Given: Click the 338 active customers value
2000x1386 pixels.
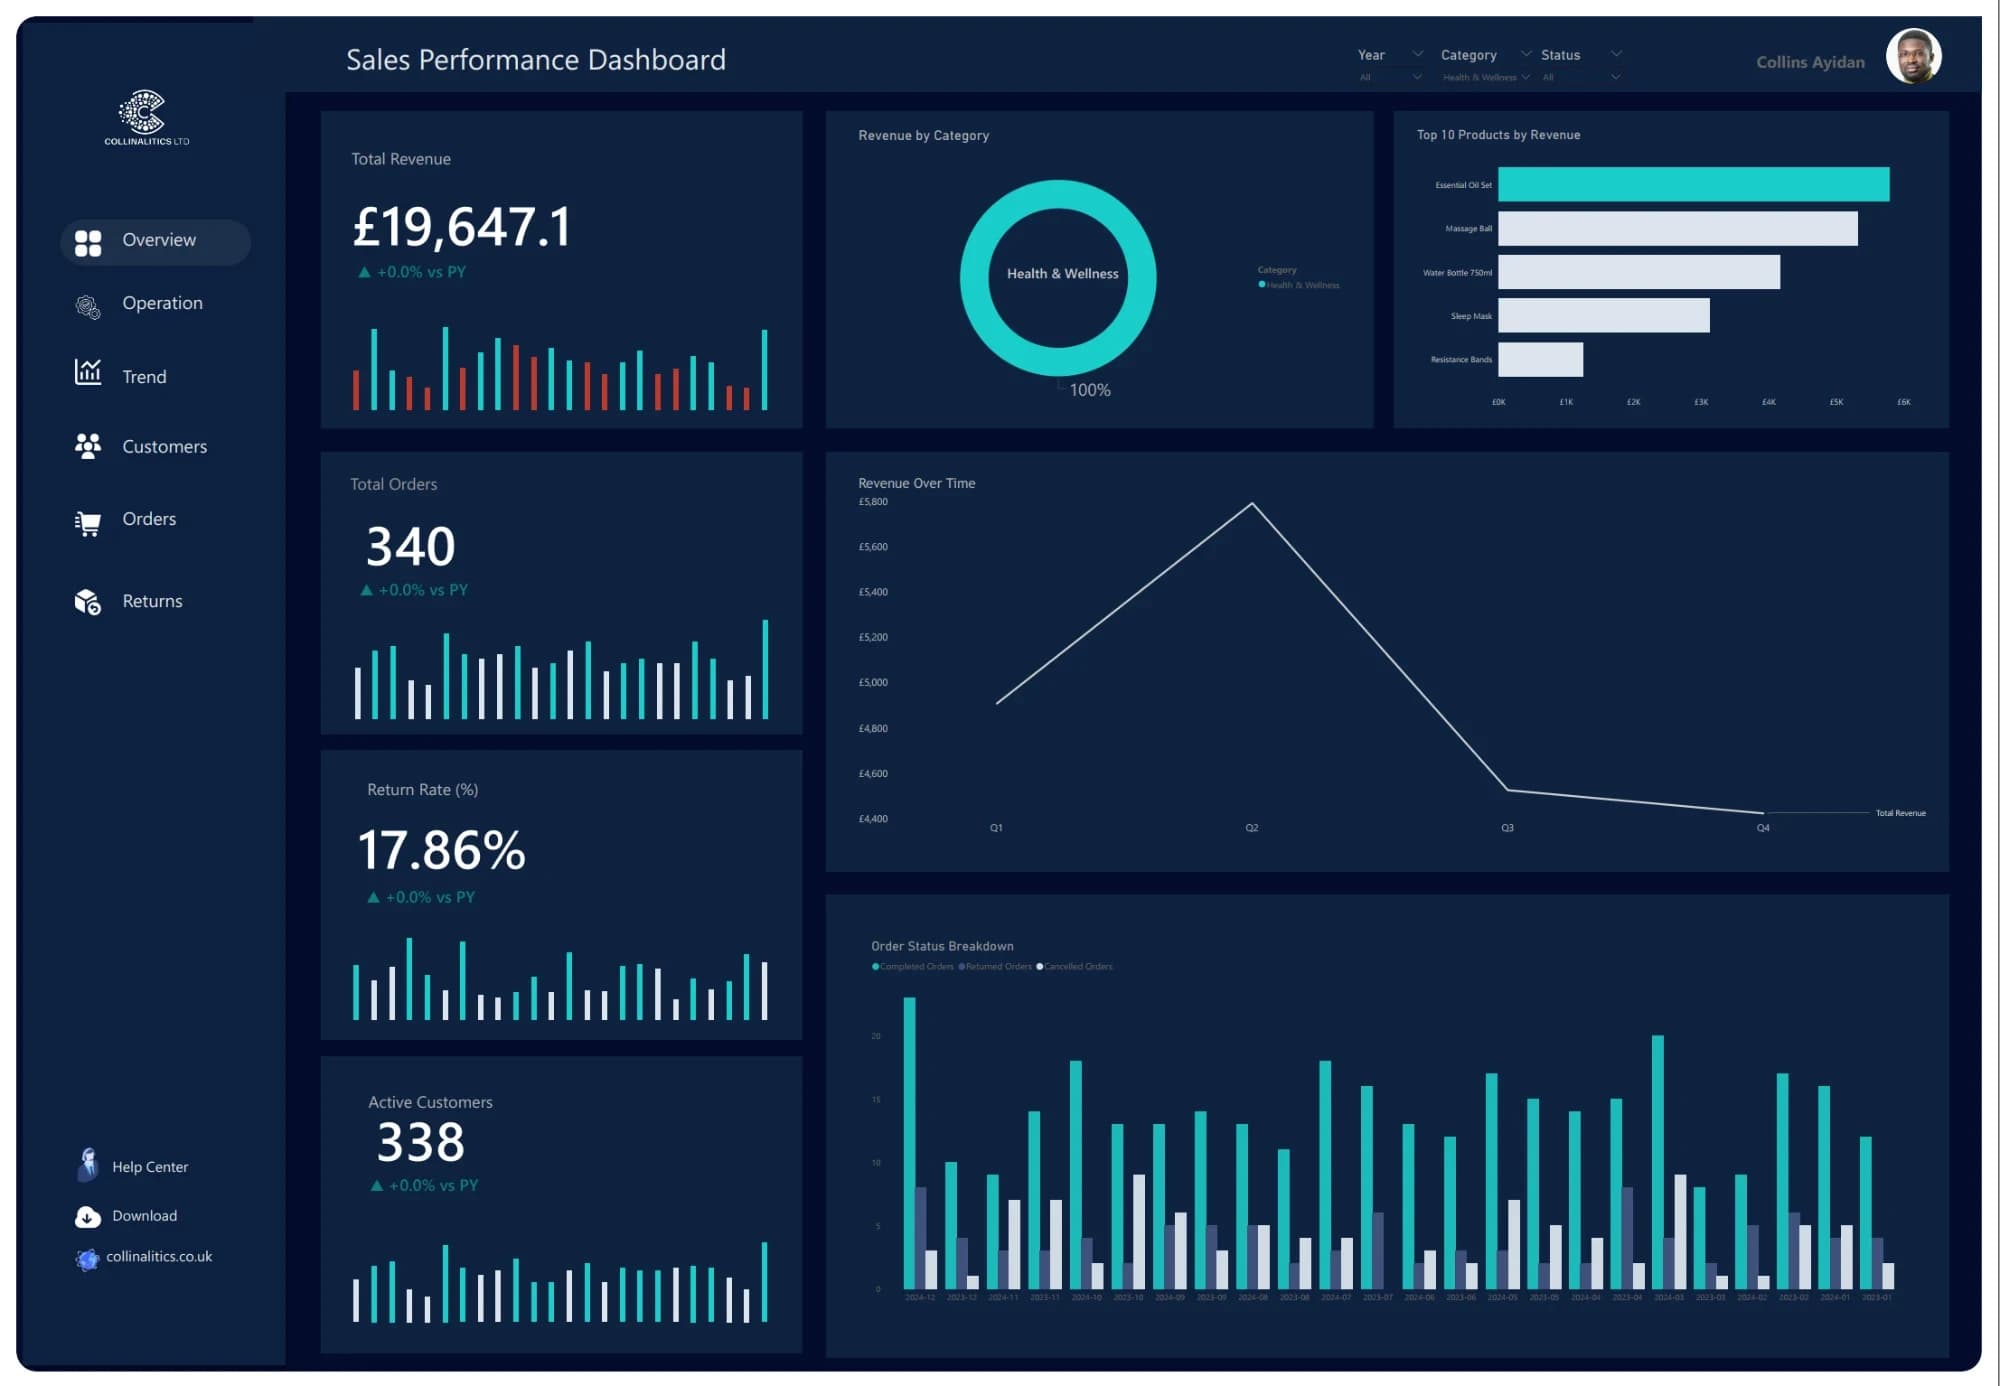Looking at the screenshot, I should pos(420,1142).
